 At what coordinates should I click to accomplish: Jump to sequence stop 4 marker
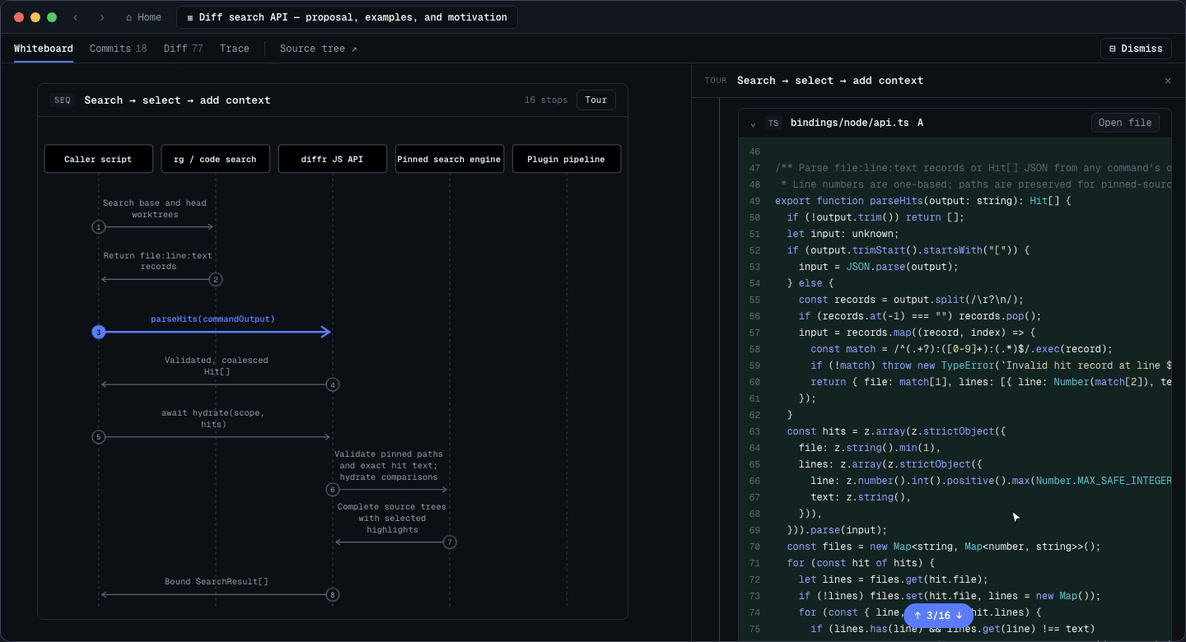click(x=332, y=385)
